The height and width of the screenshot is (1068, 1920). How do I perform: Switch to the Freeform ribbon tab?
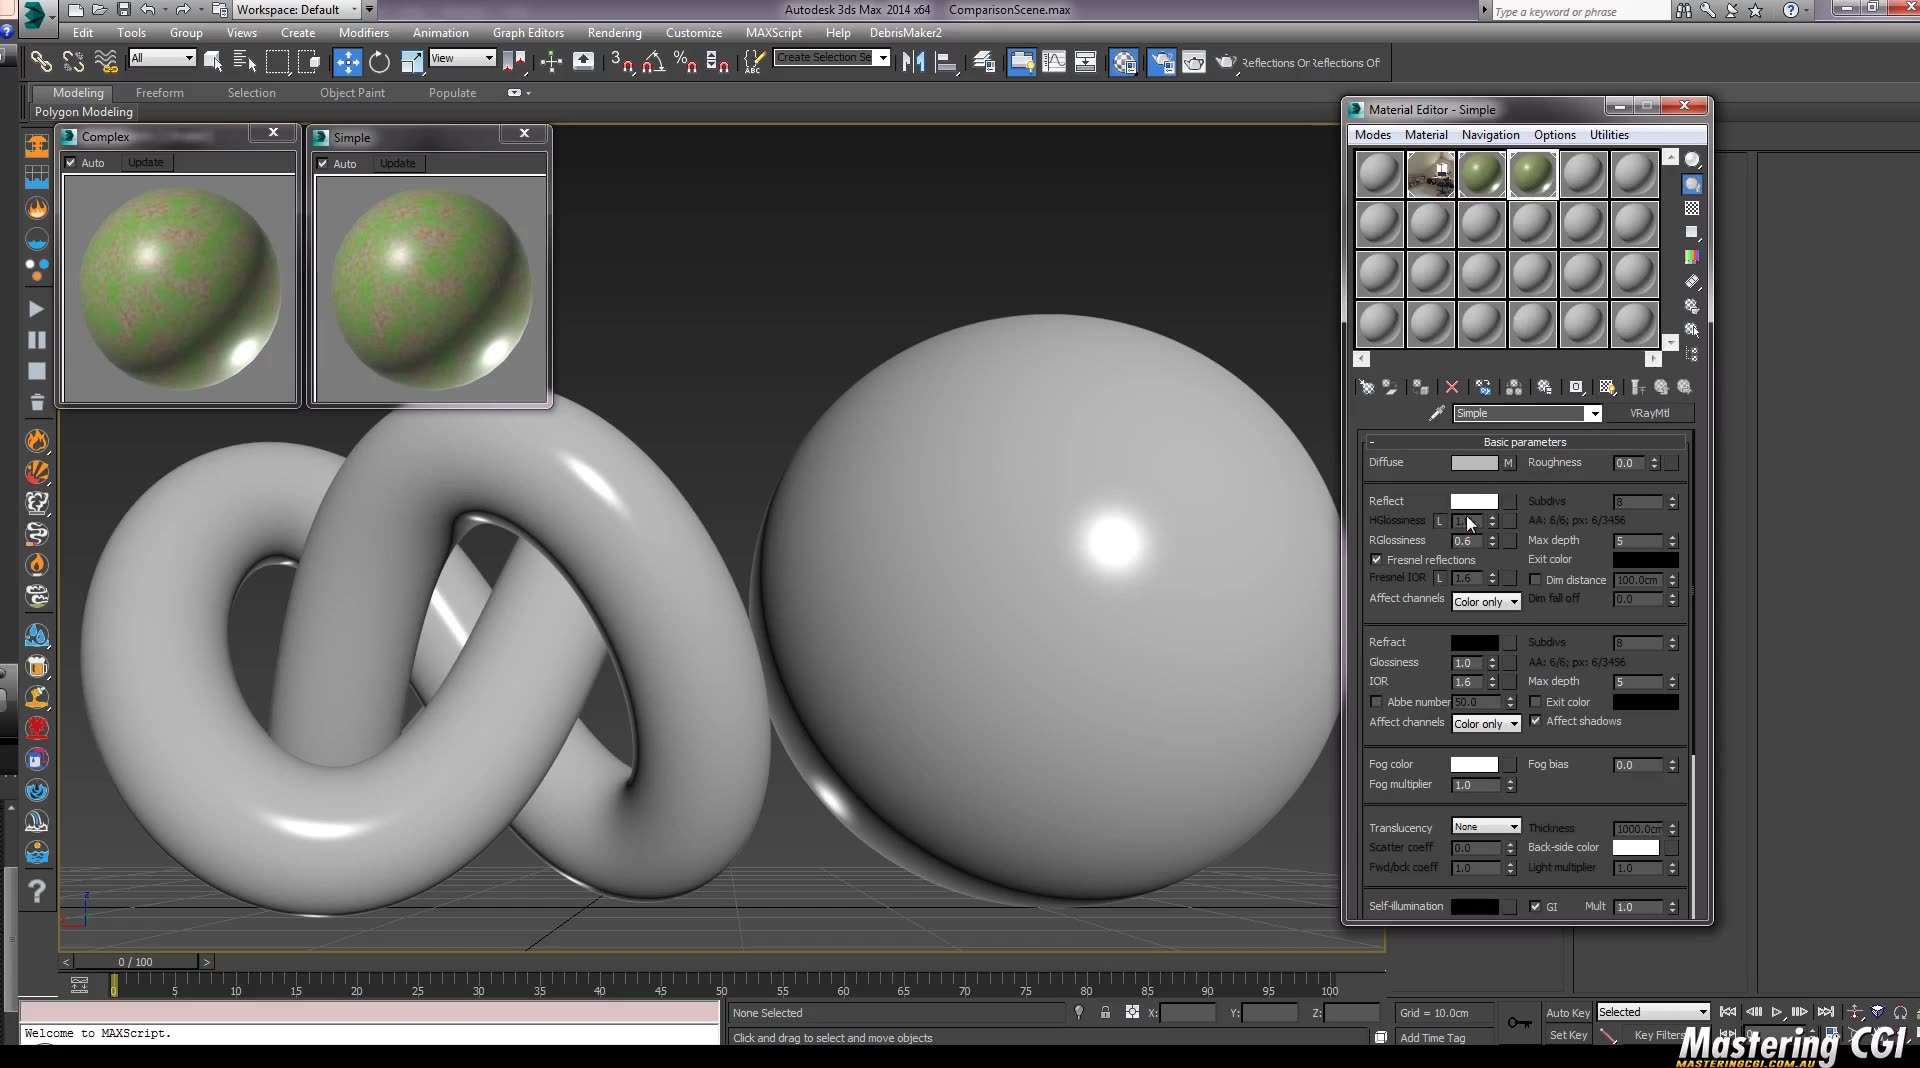[160, 92]
